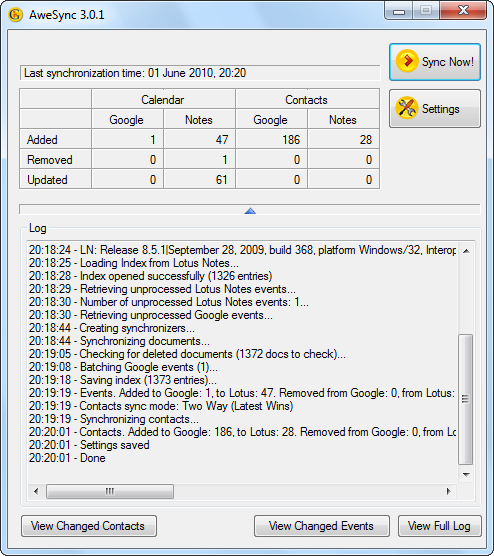Select the Calendar column header
The image size is (494, 556).
(x=163, y=100)
